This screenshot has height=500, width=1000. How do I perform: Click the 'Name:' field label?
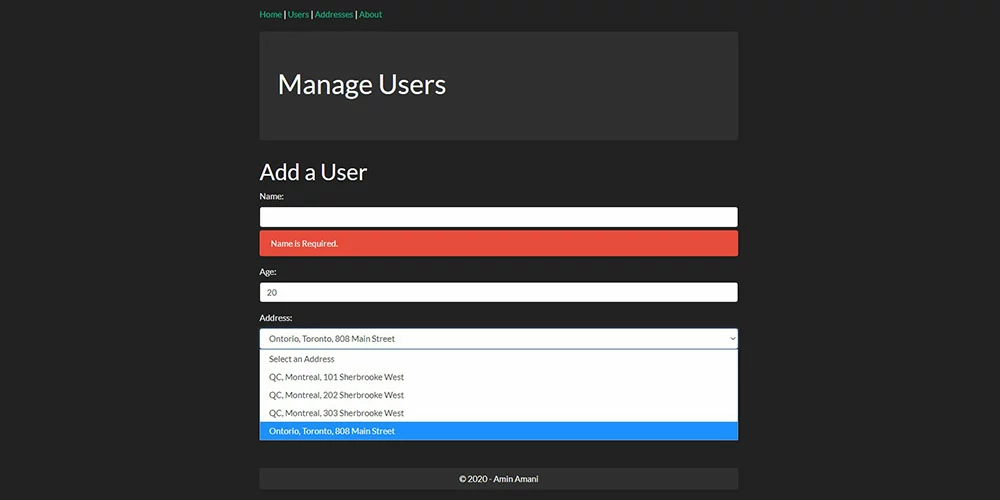coord(272,196)
